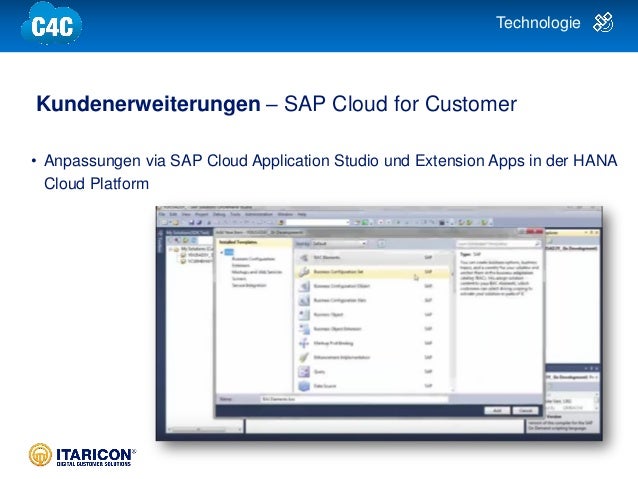
Task: Click the Add button in the dialog
Action: click(x=497, y=411)
